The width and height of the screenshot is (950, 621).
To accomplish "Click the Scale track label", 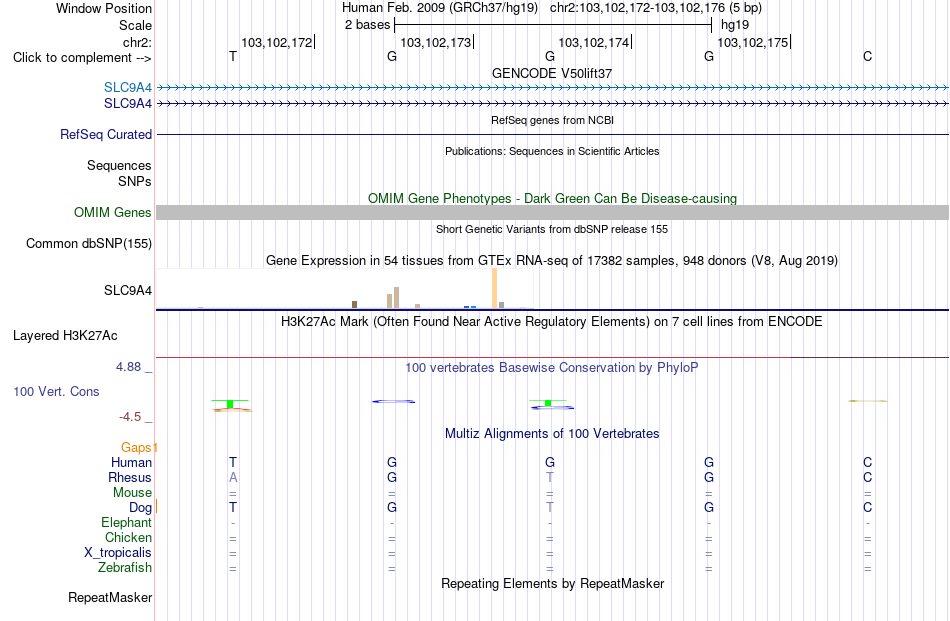I will point(135,25).
